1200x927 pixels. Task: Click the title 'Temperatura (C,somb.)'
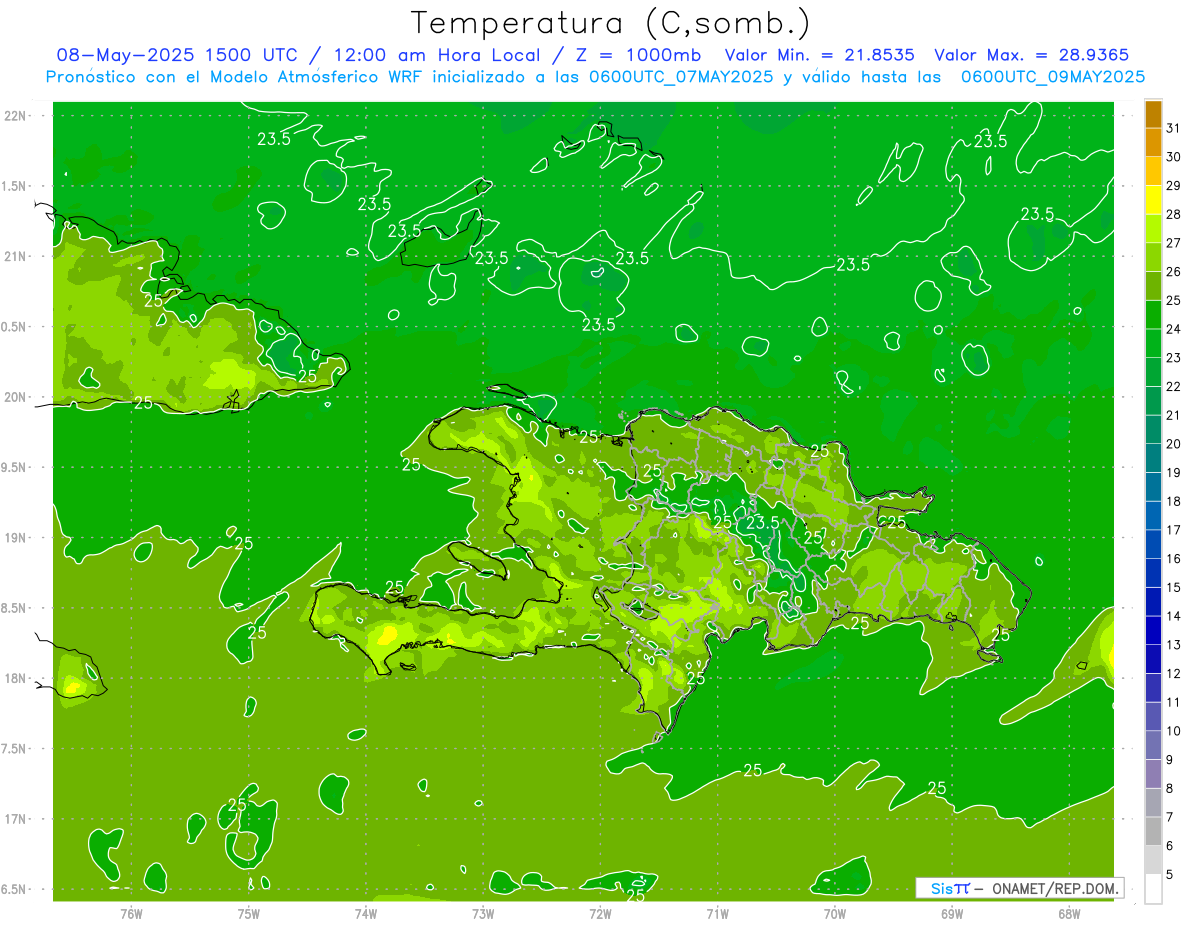tap(610, 23)
